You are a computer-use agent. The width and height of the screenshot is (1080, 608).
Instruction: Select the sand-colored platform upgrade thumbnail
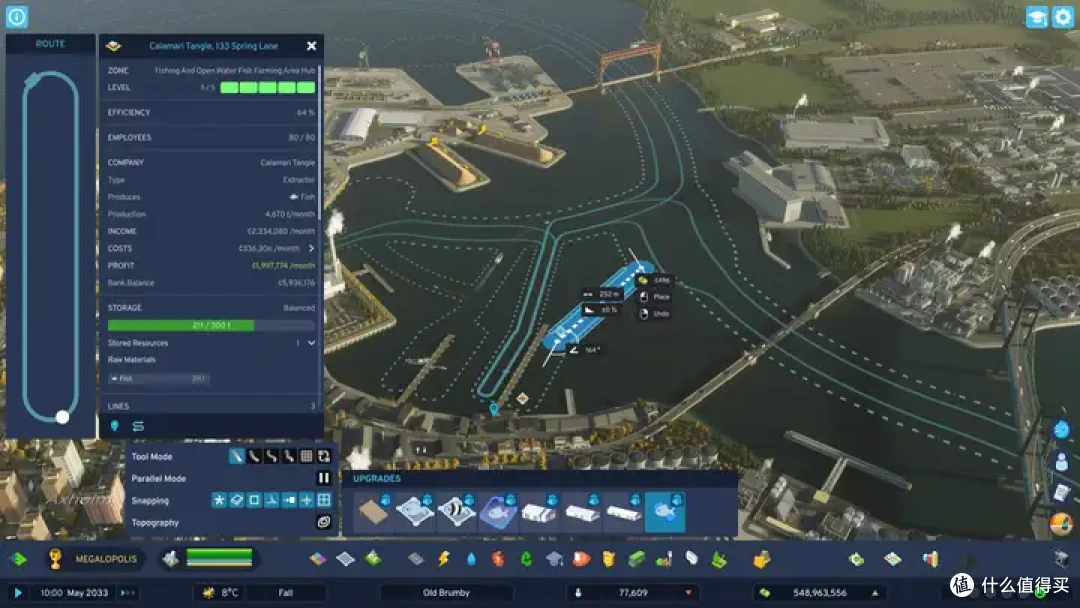tap(373, 511)
